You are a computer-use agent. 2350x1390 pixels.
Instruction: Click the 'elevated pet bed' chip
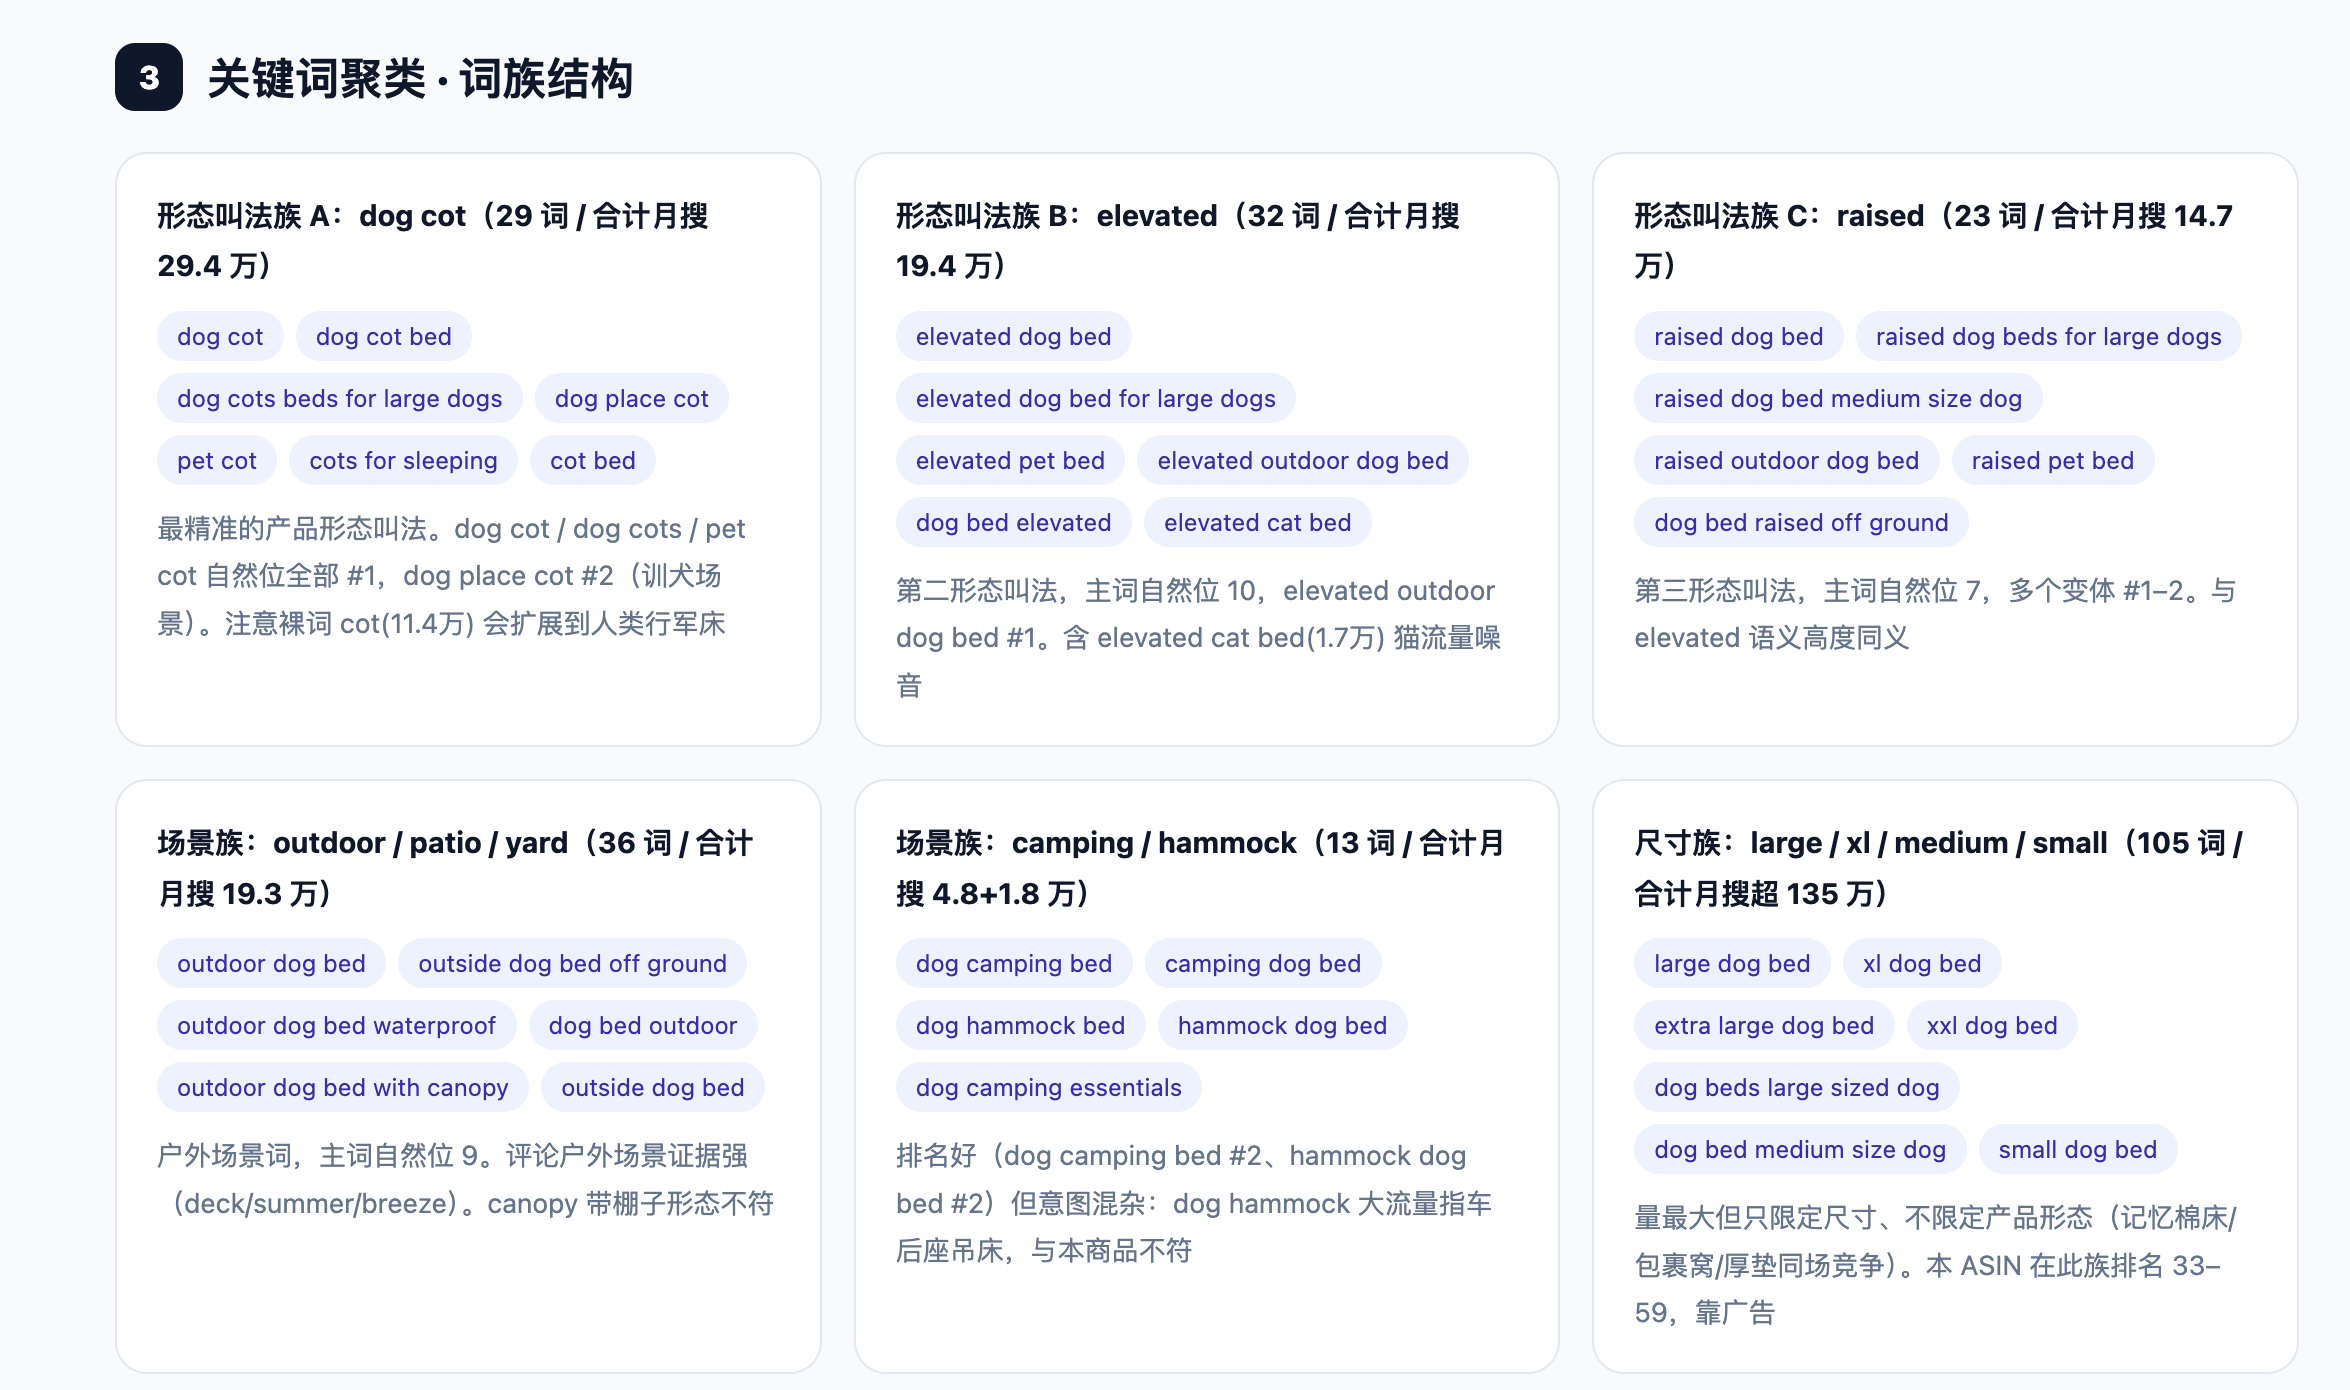click(1011, 461)
